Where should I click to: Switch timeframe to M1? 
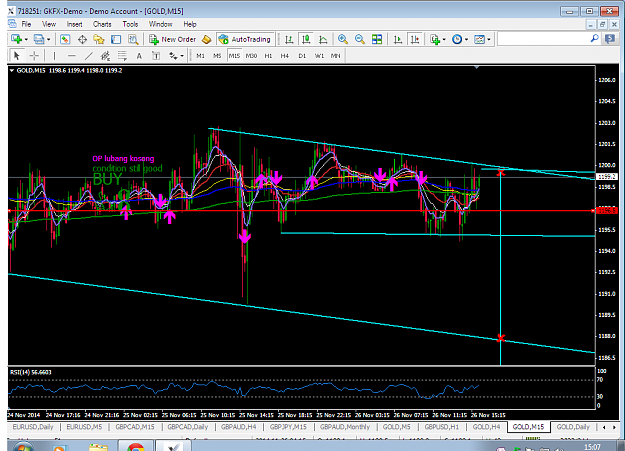[200, 56]
